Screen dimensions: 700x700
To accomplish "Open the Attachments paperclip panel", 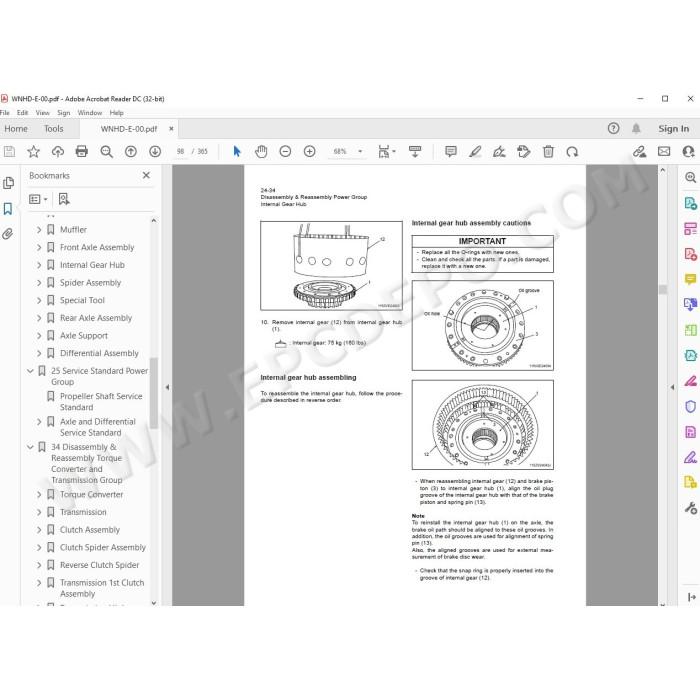I will (8, 234).
